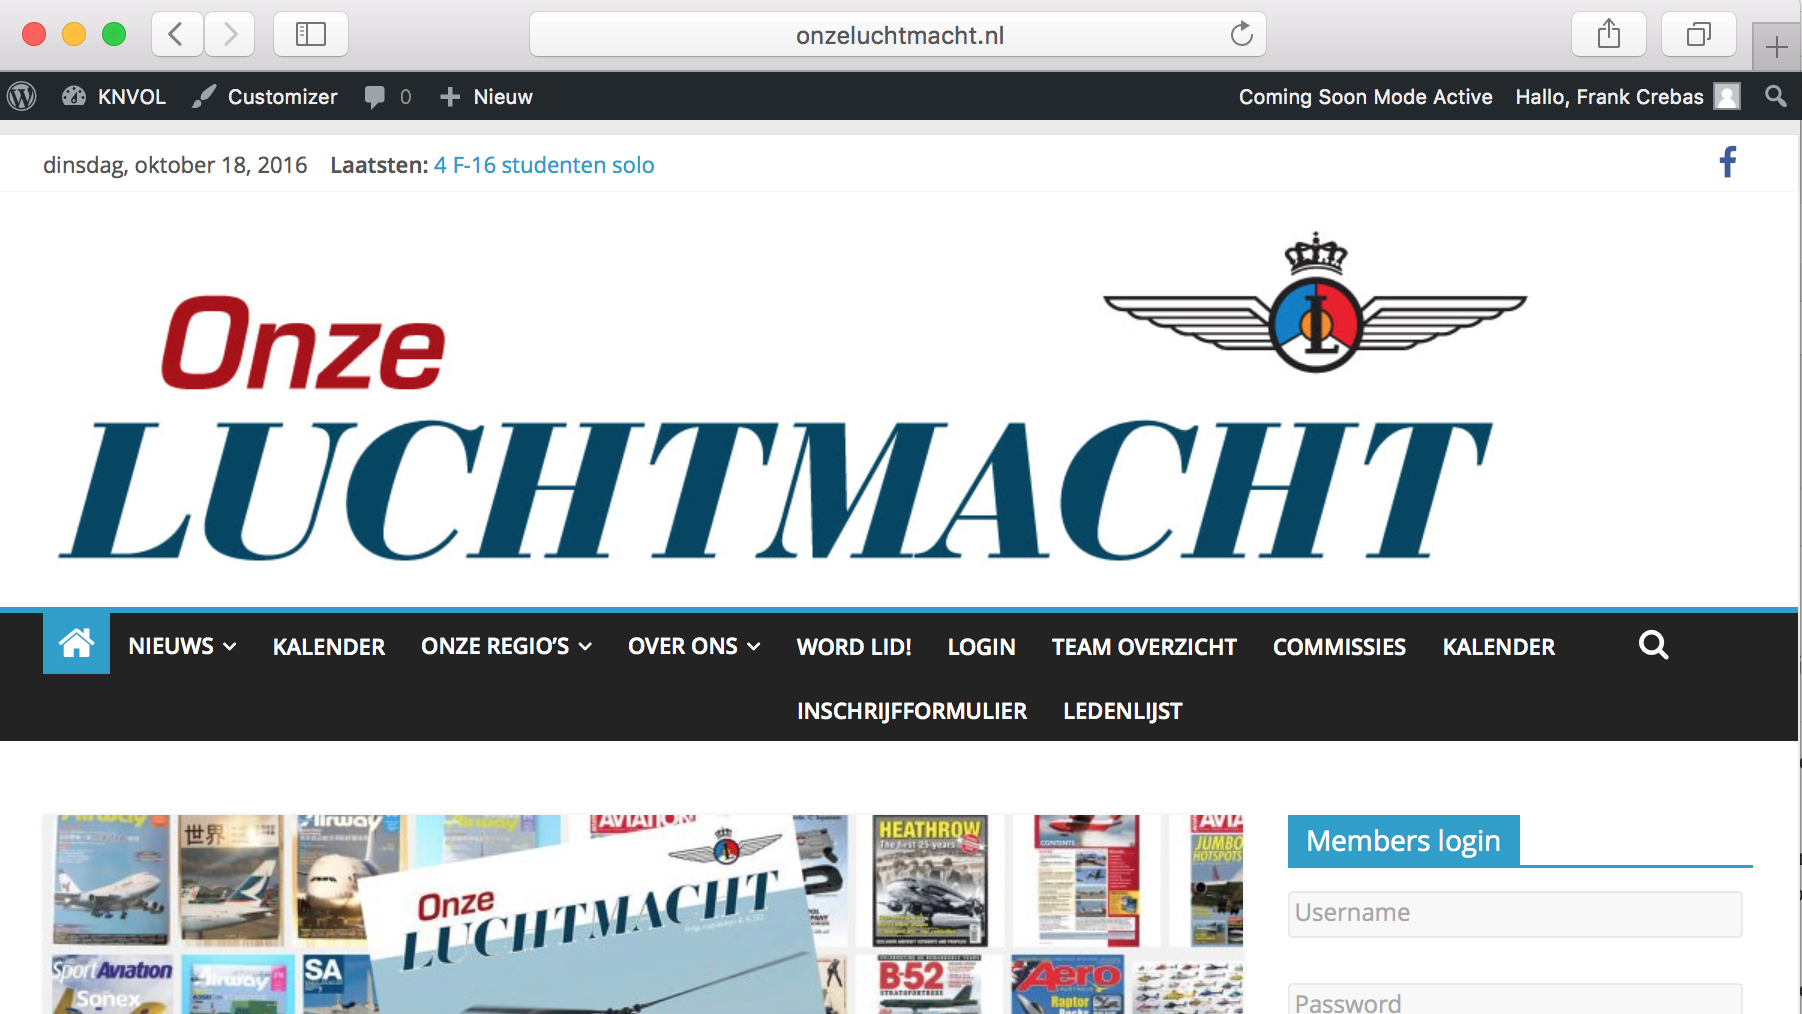This screenshot has width=1802, height=1014.
Task: Open the last KALENDER menu item
Action: coord(1498,647)
